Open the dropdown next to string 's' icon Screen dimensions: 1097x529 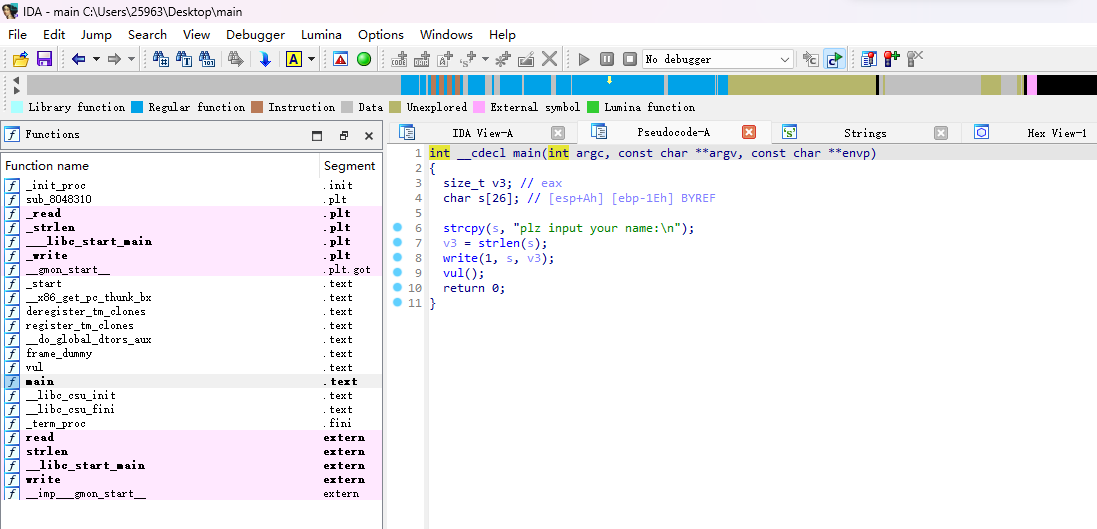point(486,59)
